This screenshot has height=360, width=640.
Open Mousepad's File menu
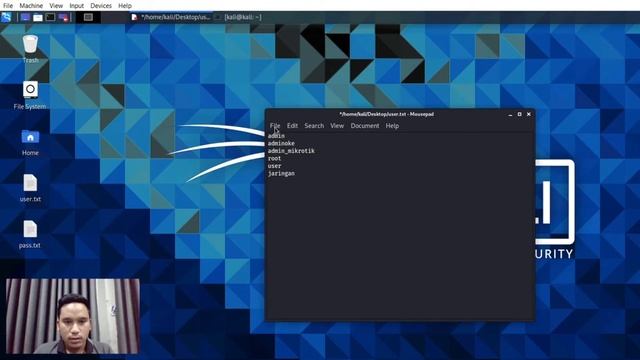click(275, 126)
